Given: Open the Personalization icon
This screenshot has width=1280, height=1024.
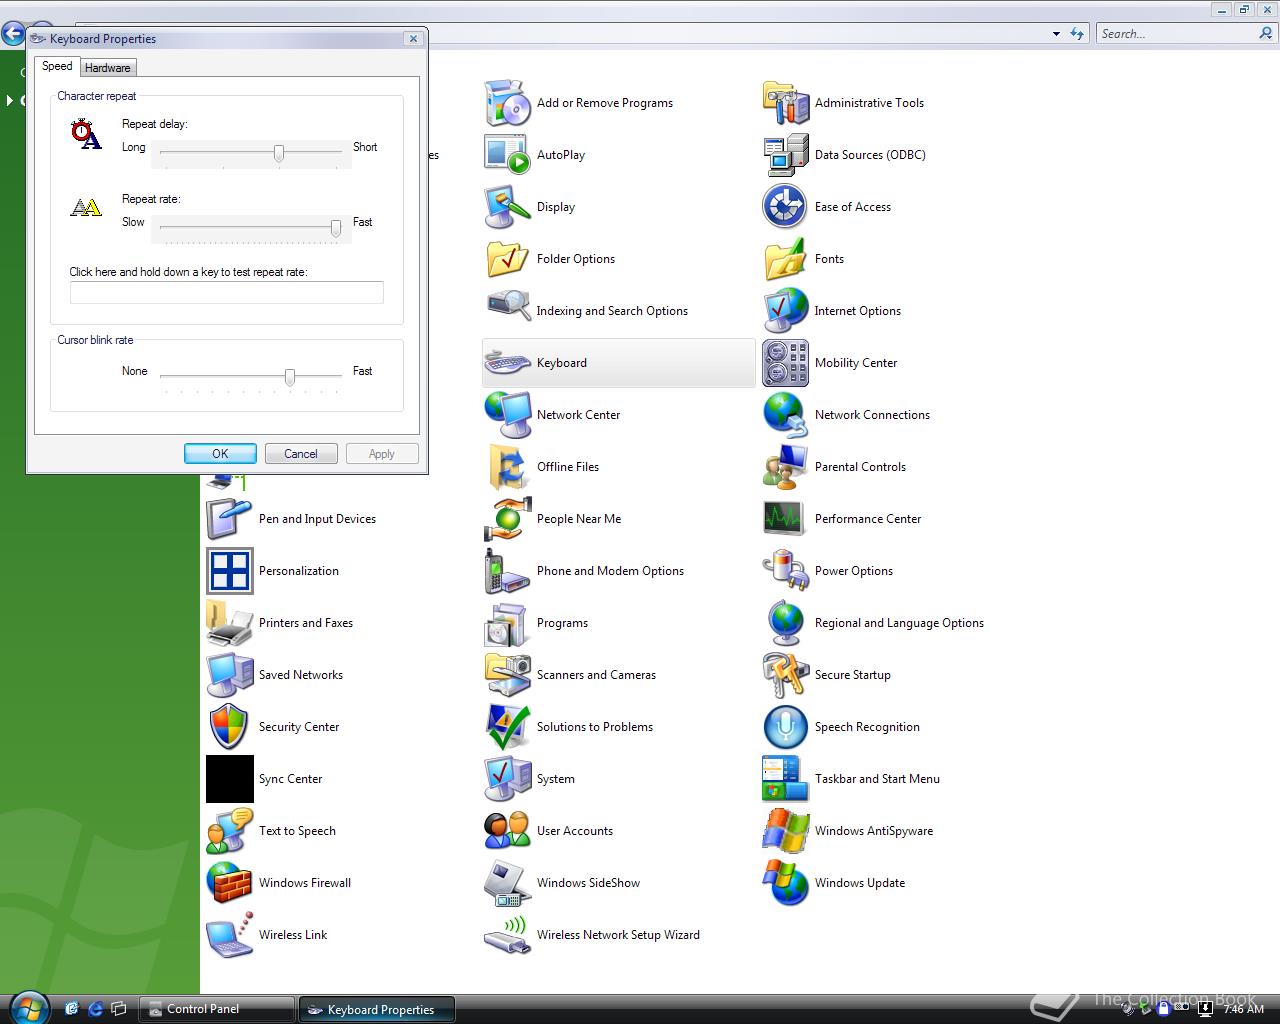Looking at the screenshot, I should coord(229,571).
